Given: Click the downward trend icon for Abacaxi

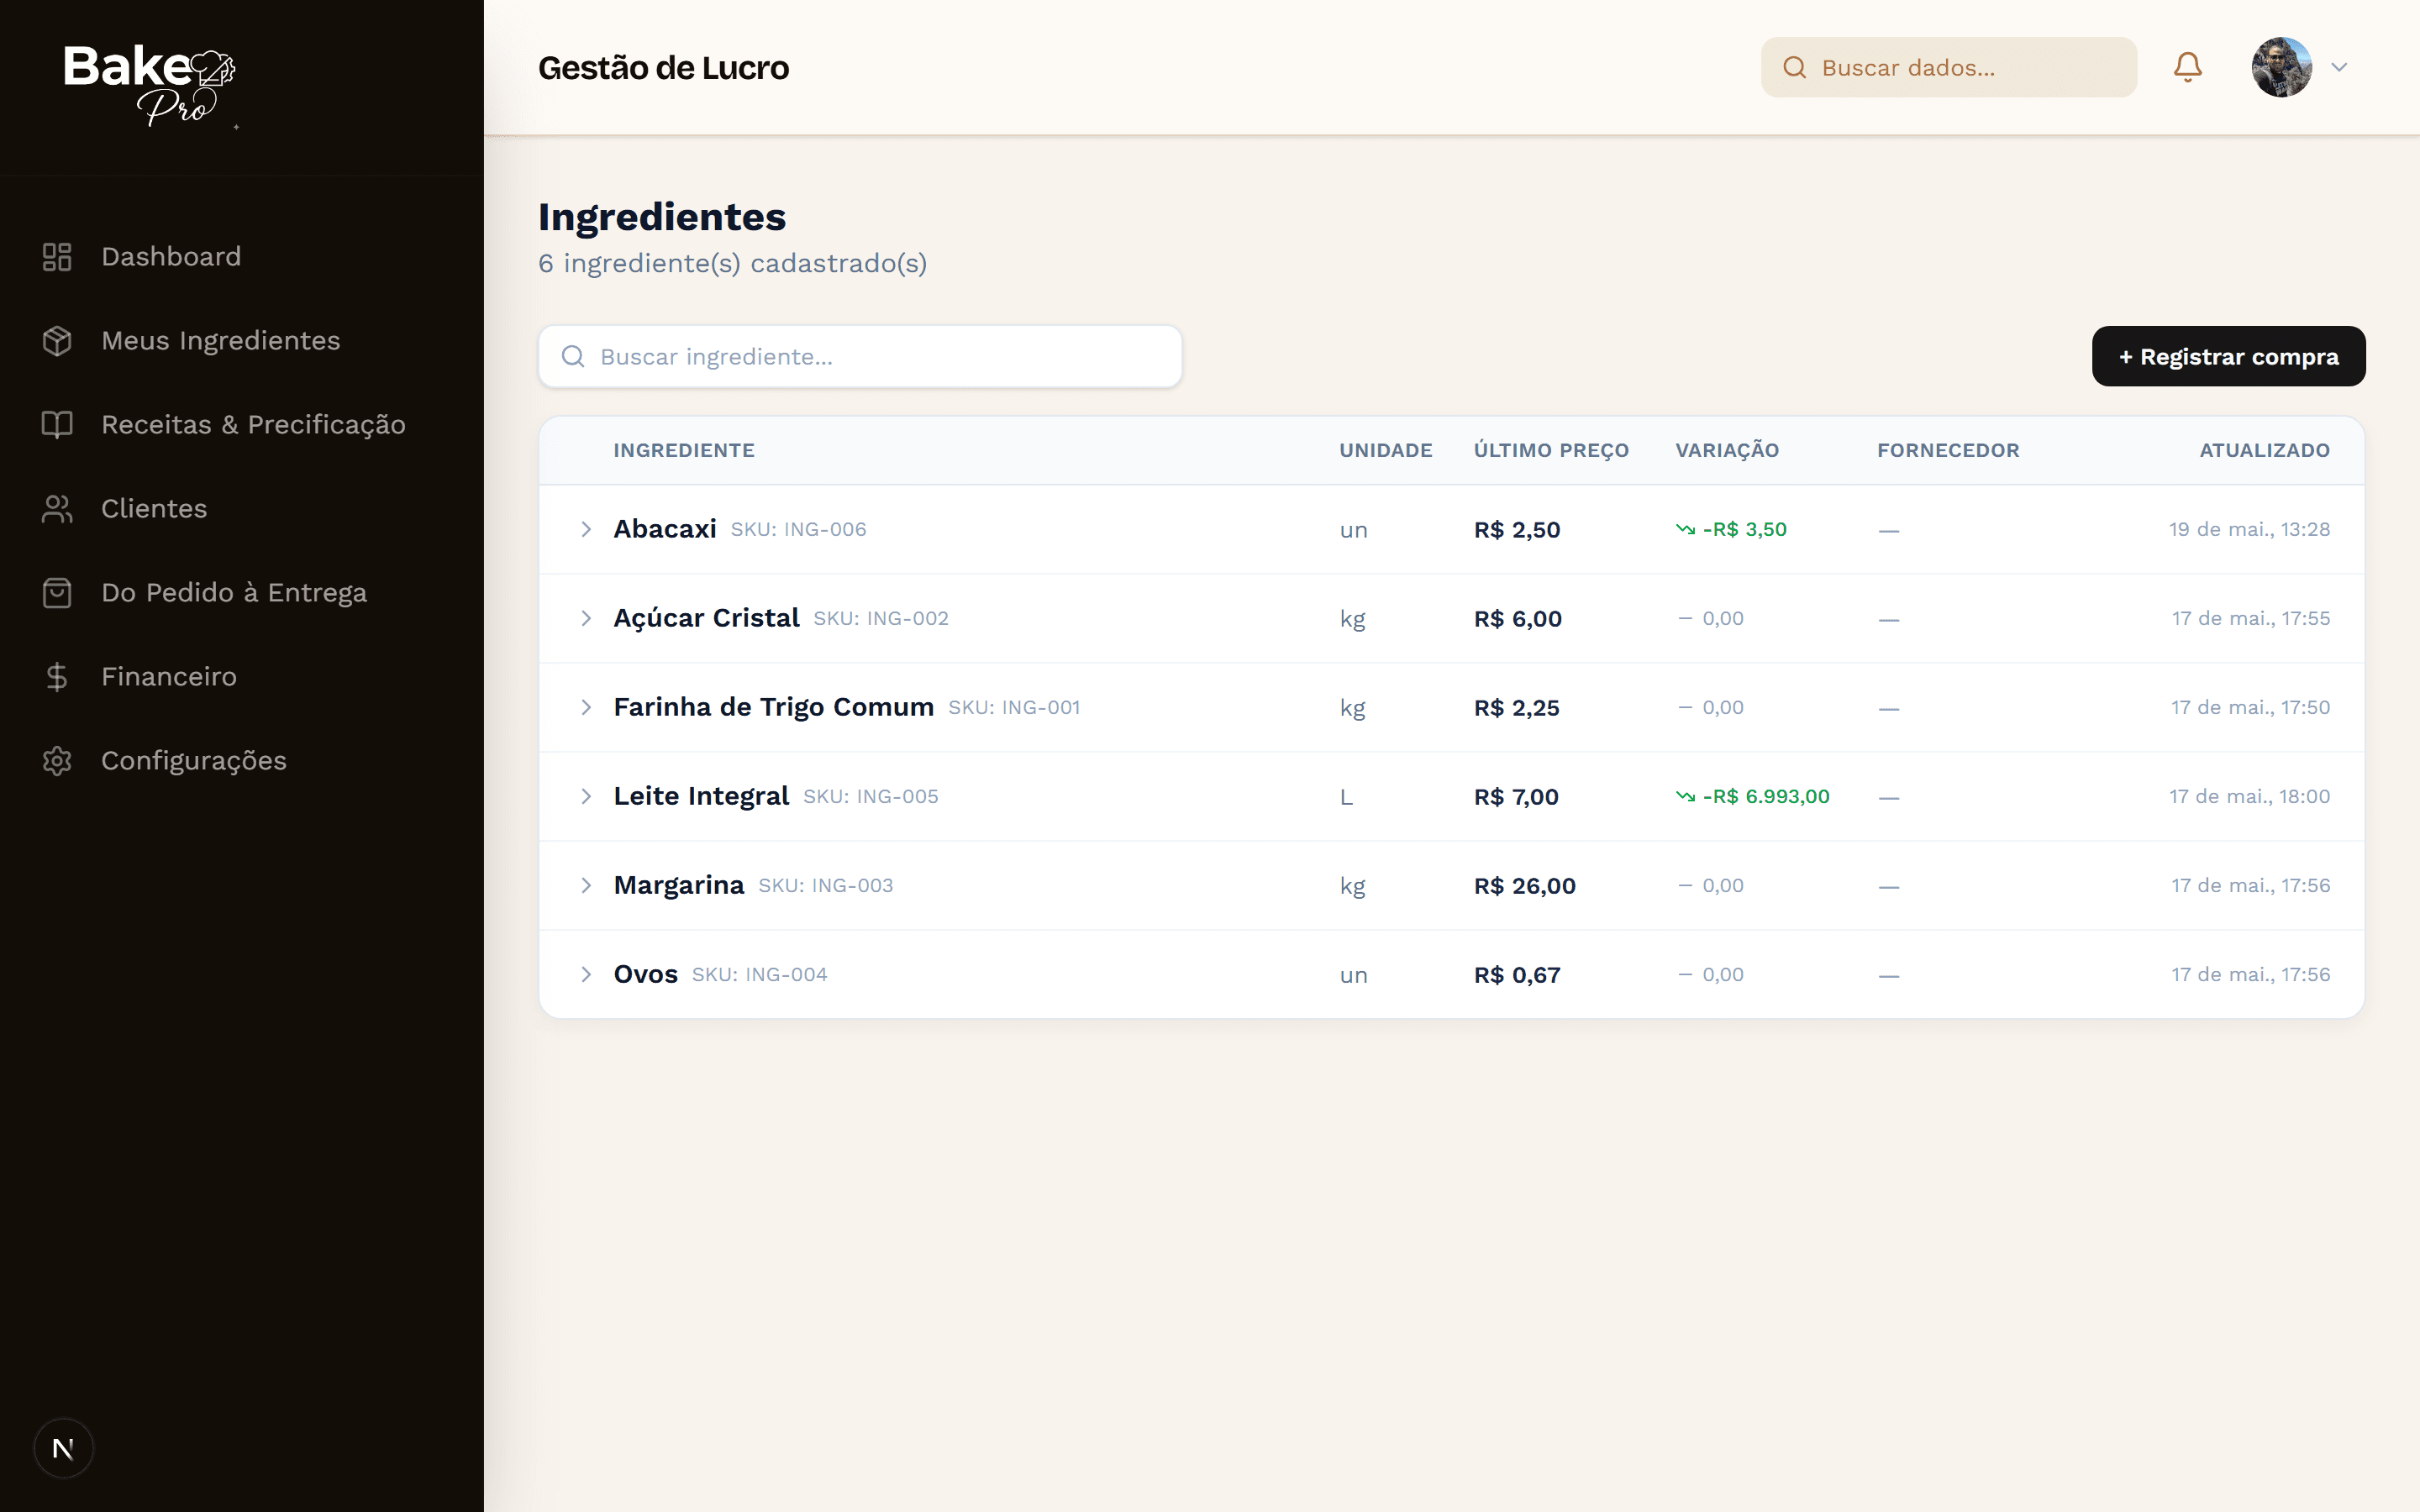Looking at the screenshot, I should pyautogui.click(x=1685, y=529).
